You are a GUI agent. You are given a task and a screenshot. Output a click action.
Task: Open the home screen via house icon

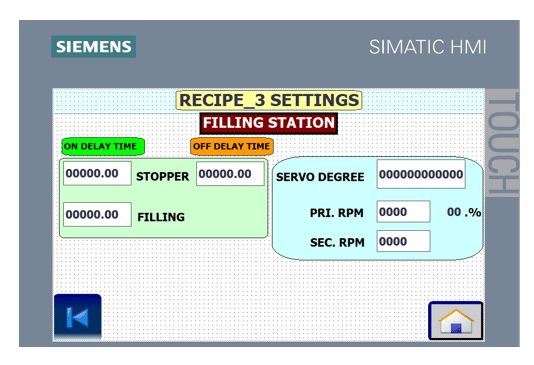(x=456, y=320)
